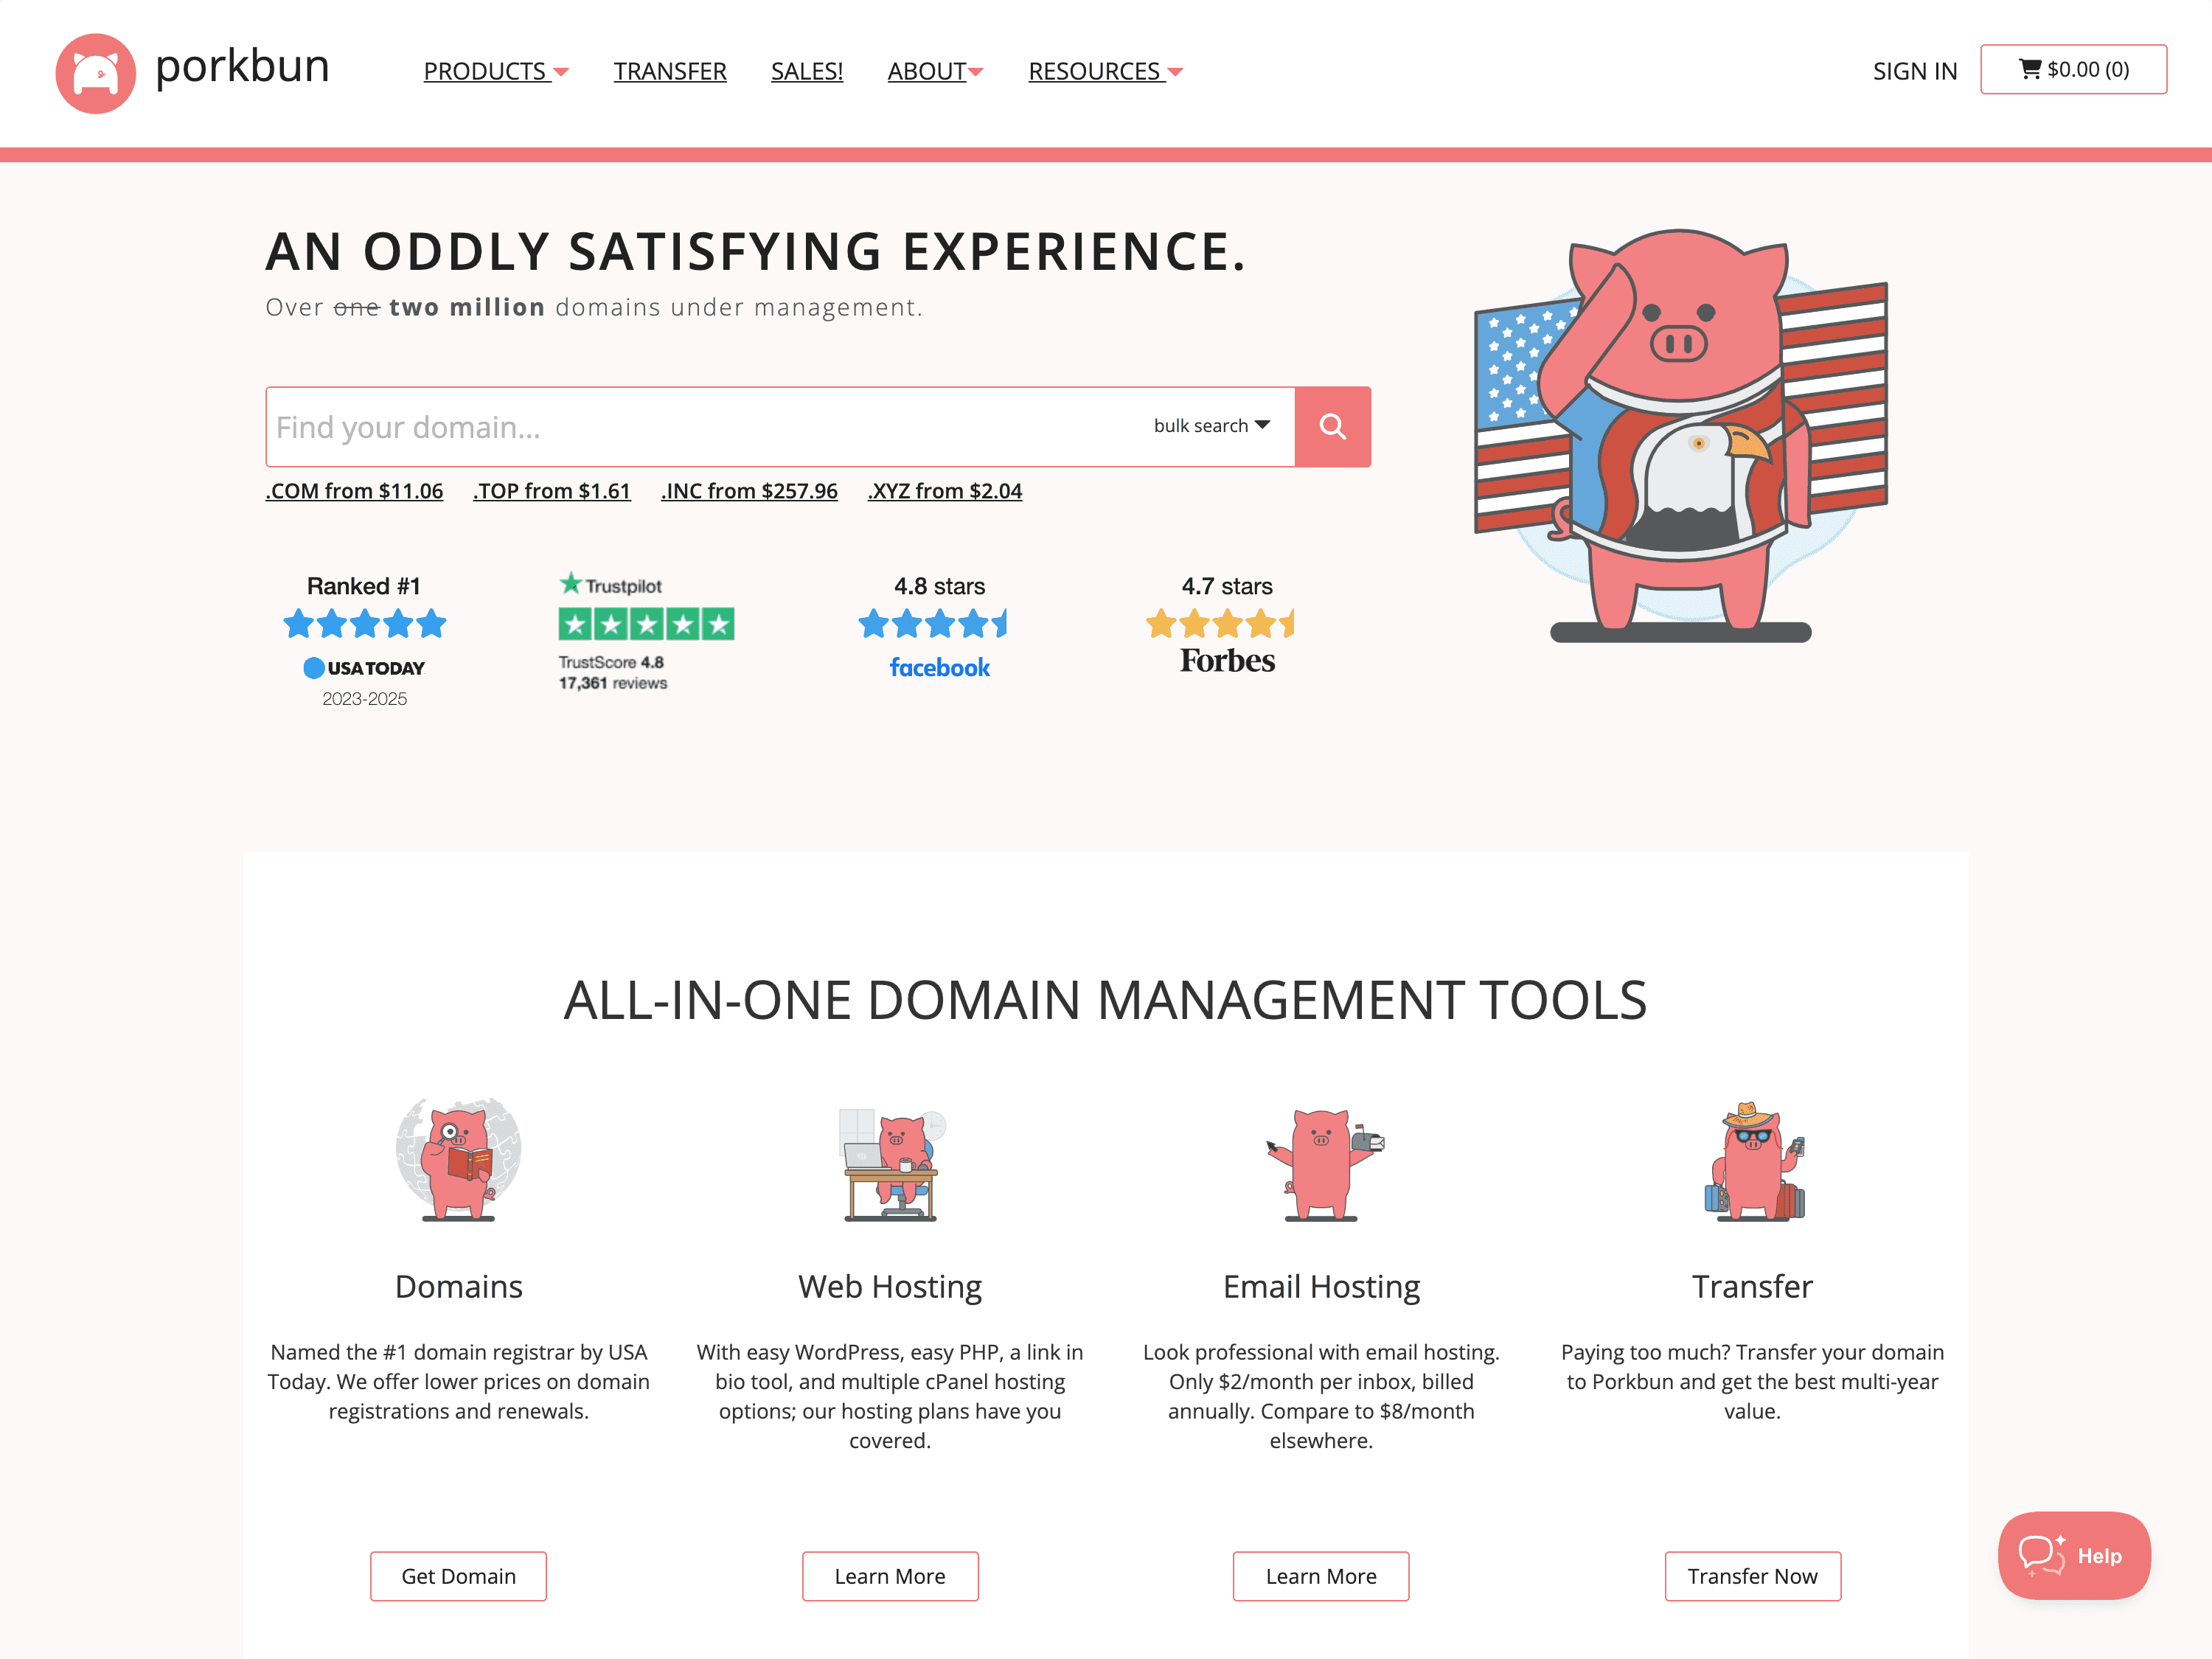This screenshot has width=2212, height=1659.
Task: Click the porkbun wordmark text
Action: (242, 67)
